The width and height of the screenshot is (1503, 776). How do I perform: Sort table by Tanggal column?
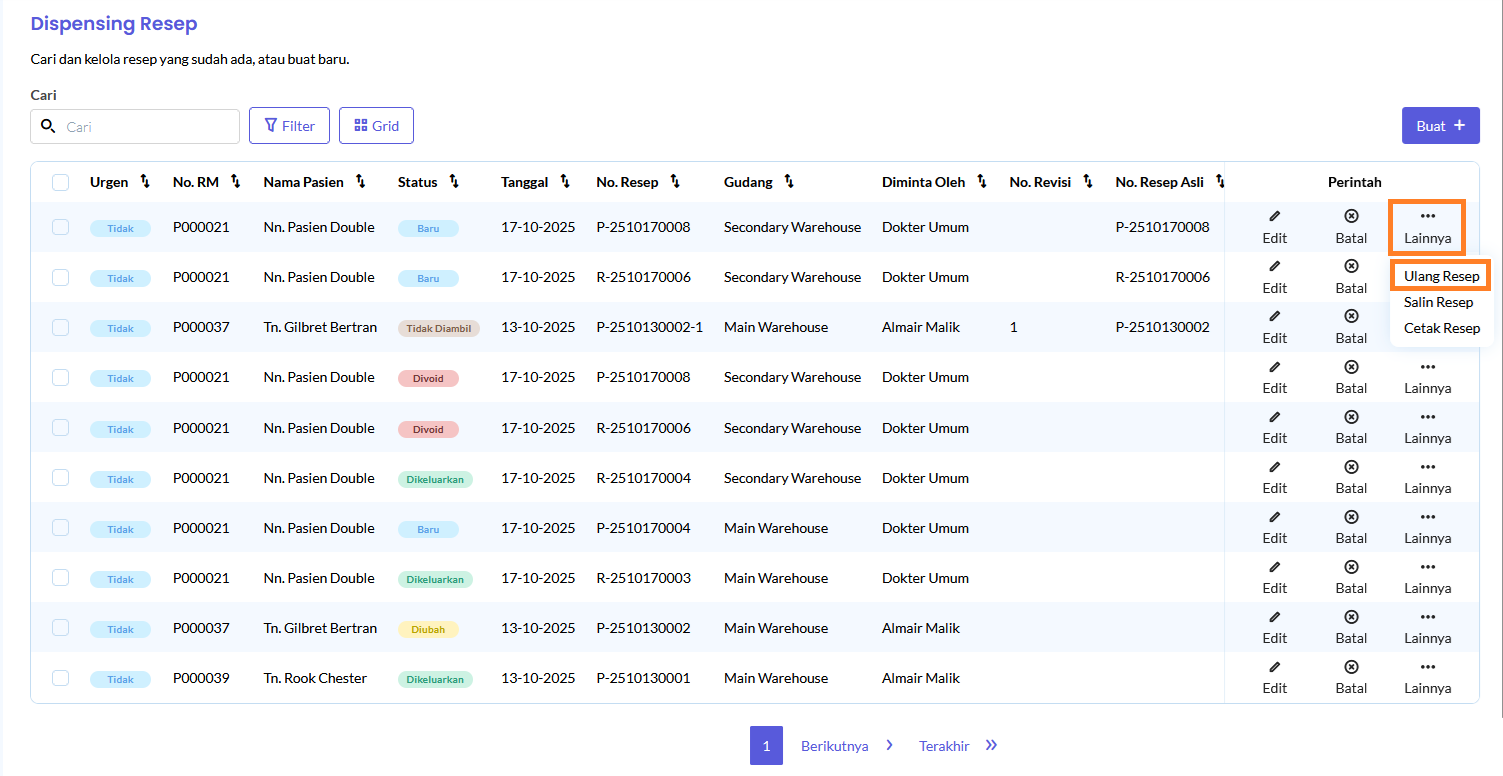565,182
